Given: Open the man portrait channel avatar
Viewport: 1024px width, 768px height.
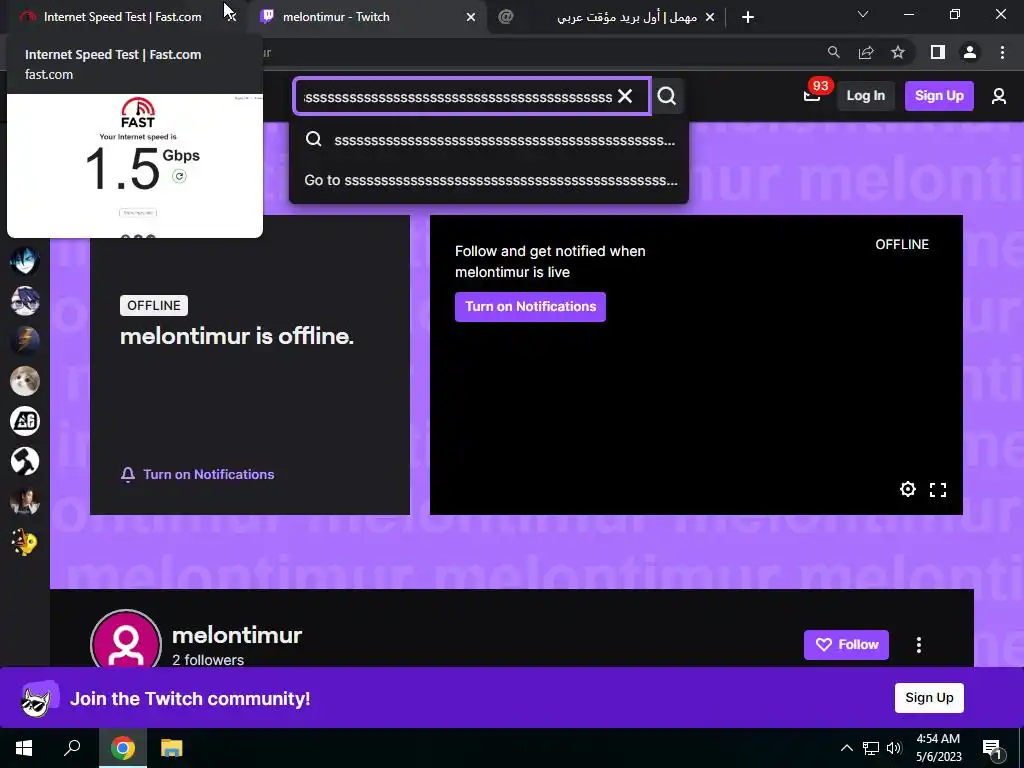Looking at the screenshot, I should point(25,502).
